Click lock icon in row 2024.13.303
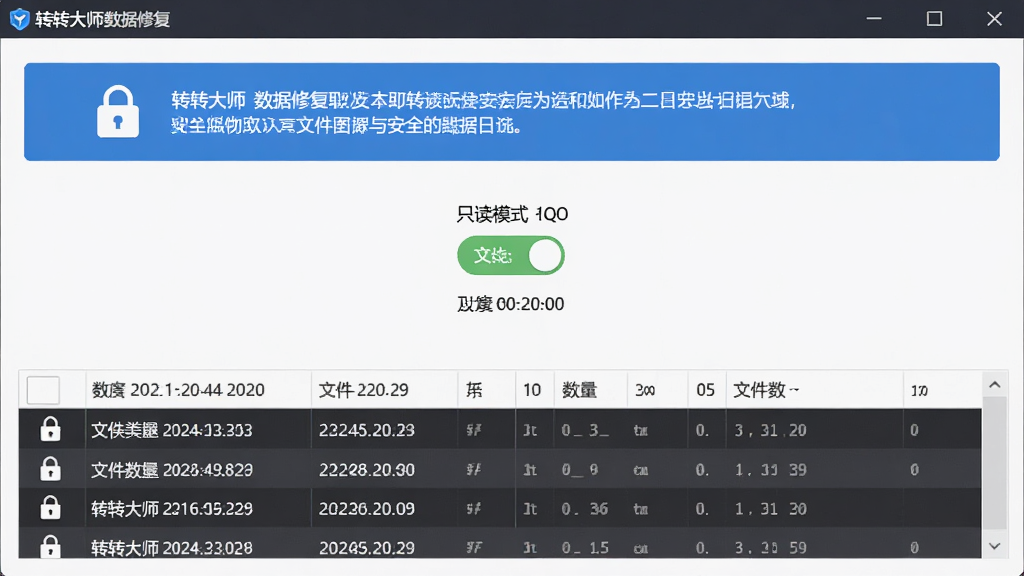 coord(50,430)
